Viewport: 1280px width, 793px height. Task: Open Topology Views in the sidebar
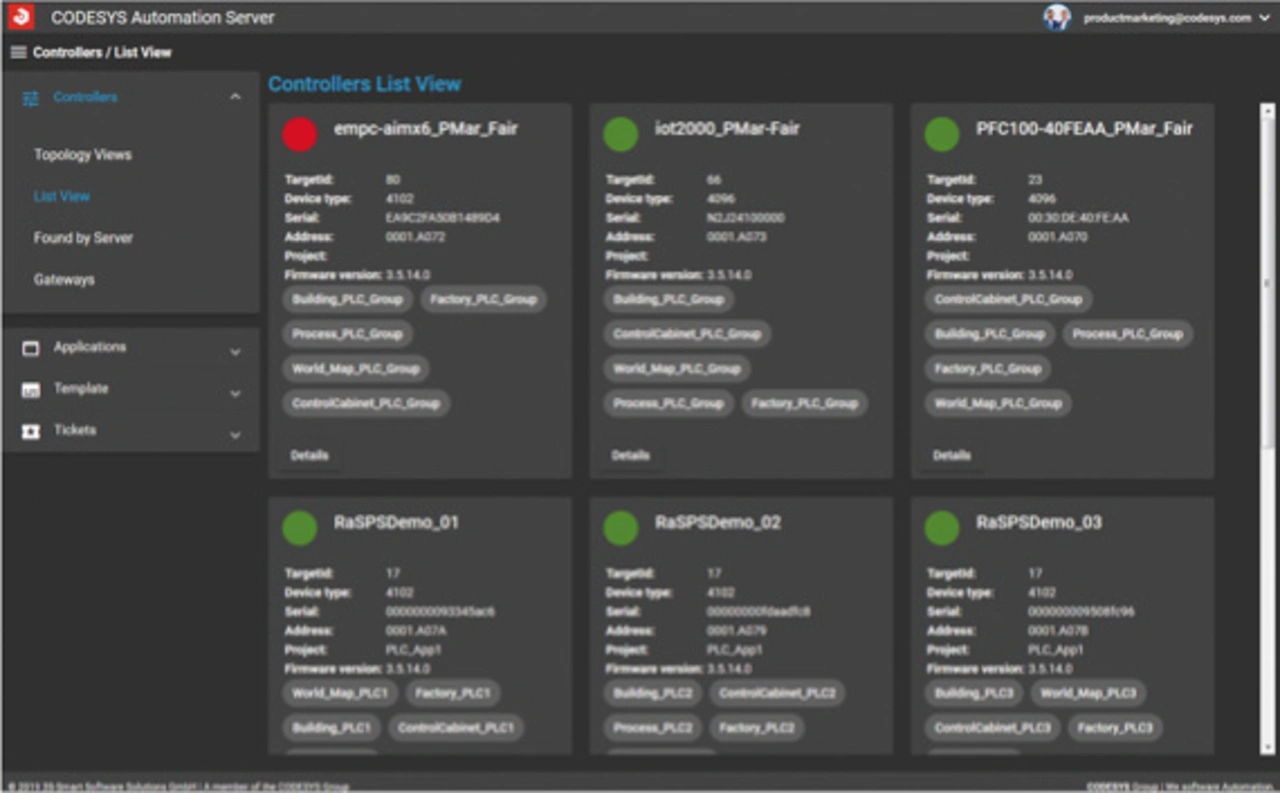pos(83,155)
